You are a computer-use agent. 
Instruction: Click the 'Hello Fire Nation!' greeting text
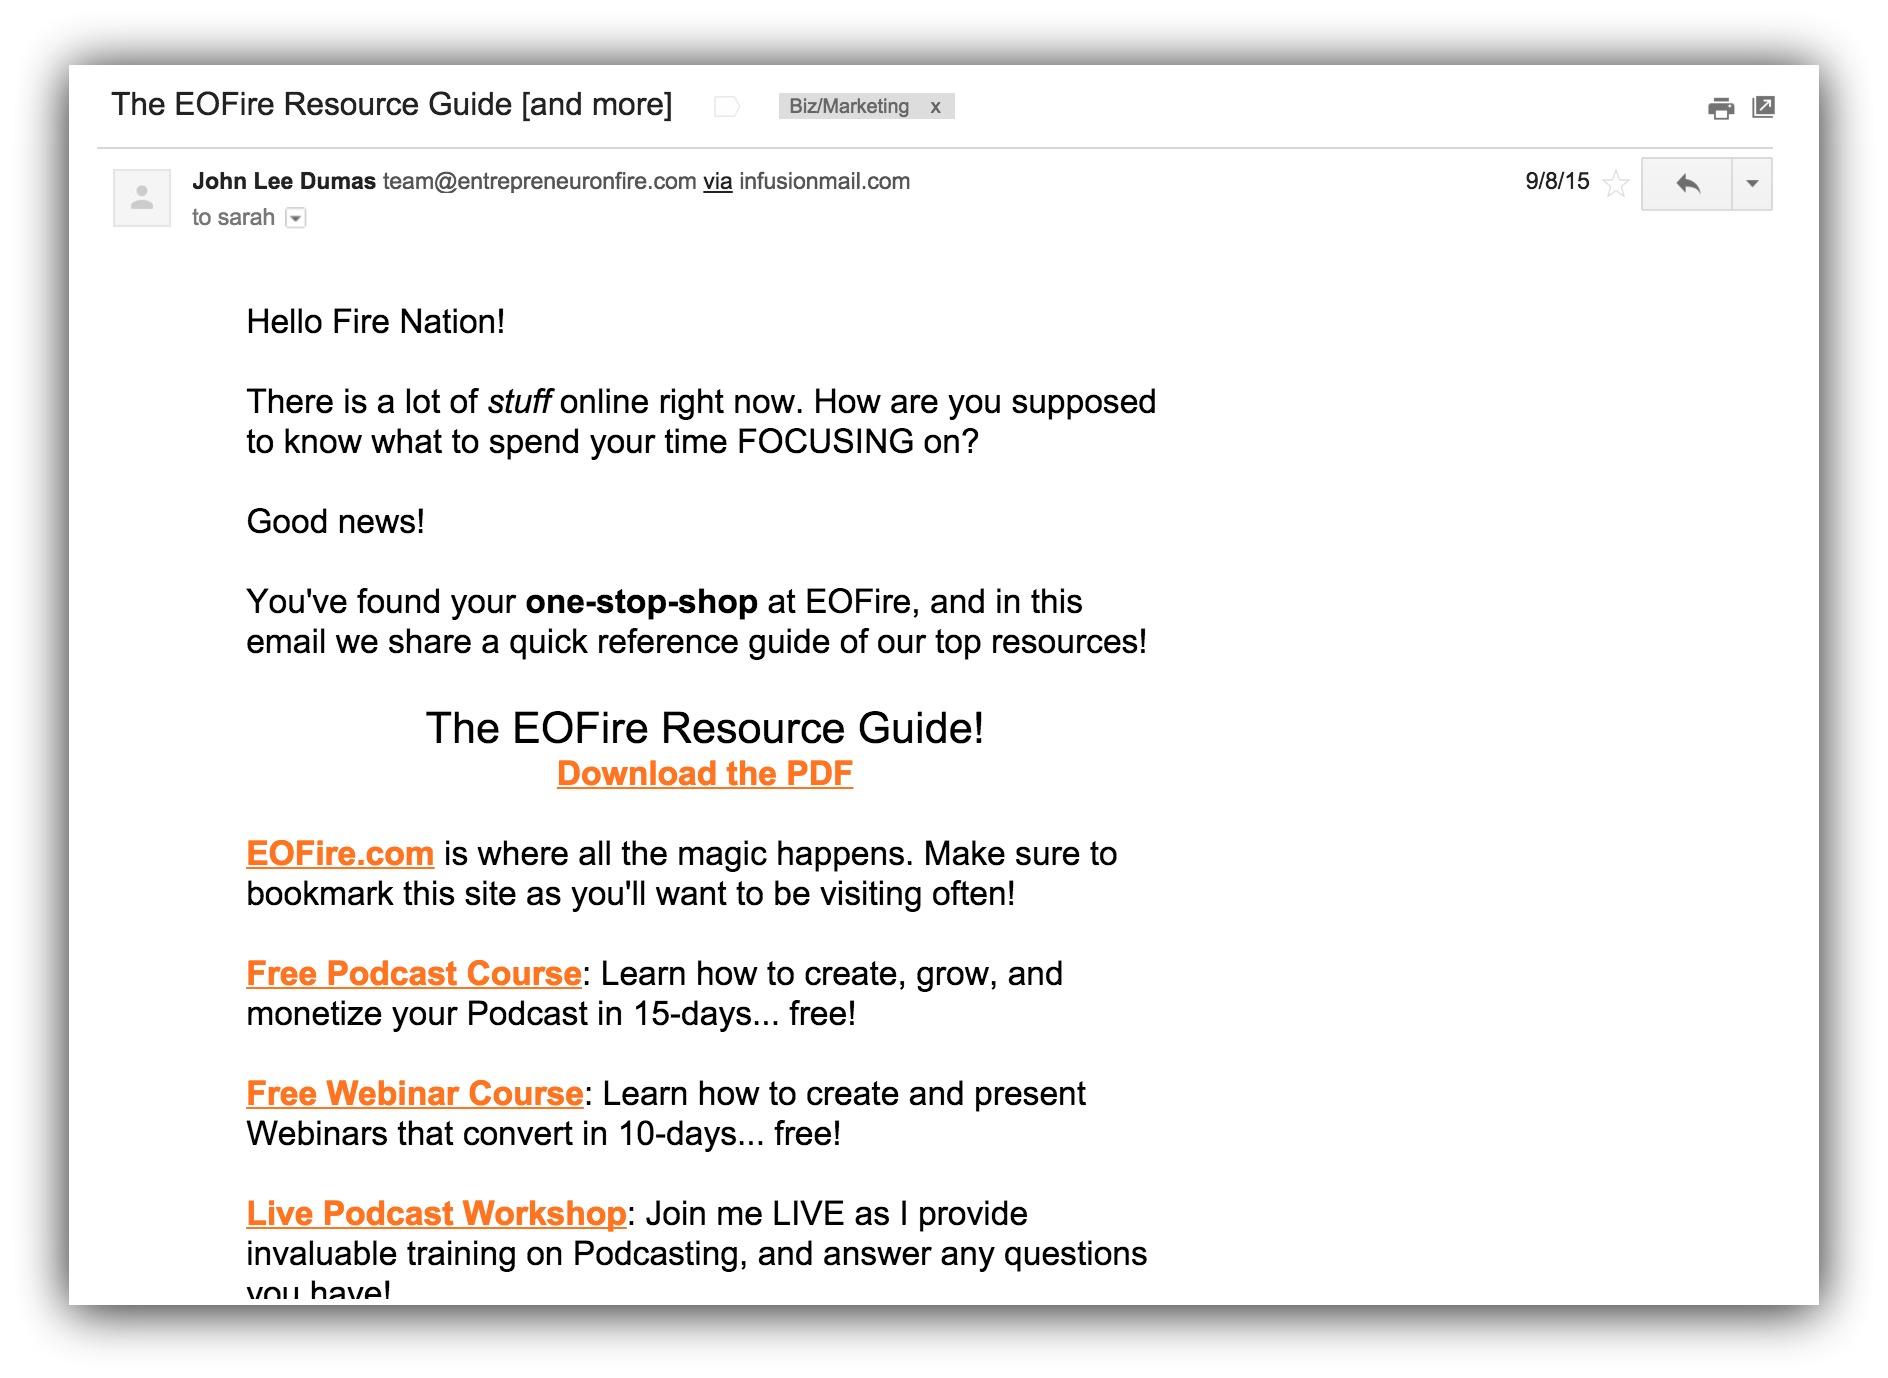376,321
